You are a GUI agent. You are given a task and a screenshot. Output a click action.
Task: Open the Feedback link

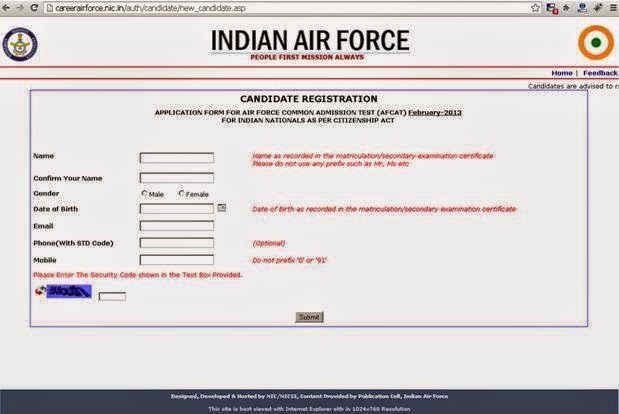[600, 73]
